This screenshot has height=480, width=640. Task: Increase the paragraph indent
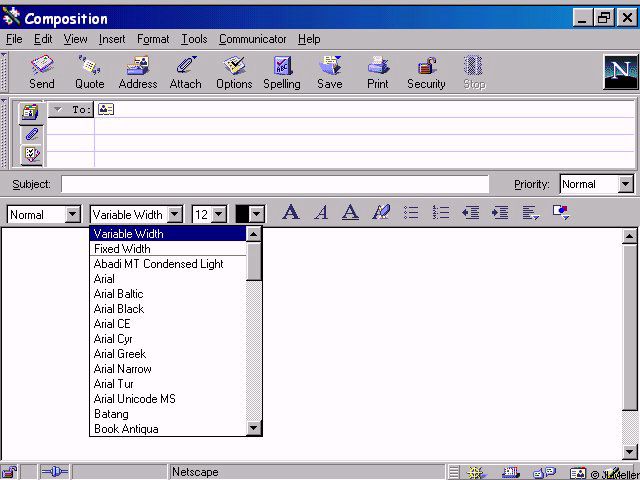[x=500, y=213]
